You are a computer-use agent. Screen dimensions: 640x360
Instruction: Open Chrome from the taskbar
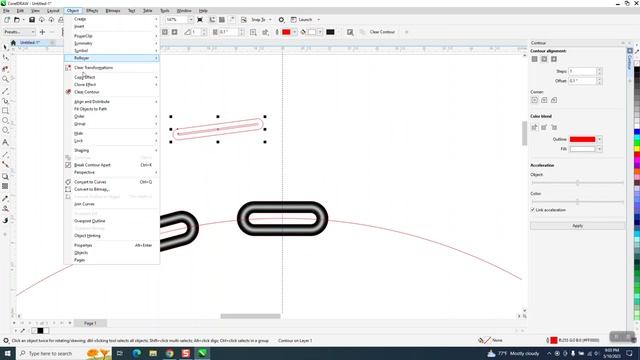click(169, 353)
